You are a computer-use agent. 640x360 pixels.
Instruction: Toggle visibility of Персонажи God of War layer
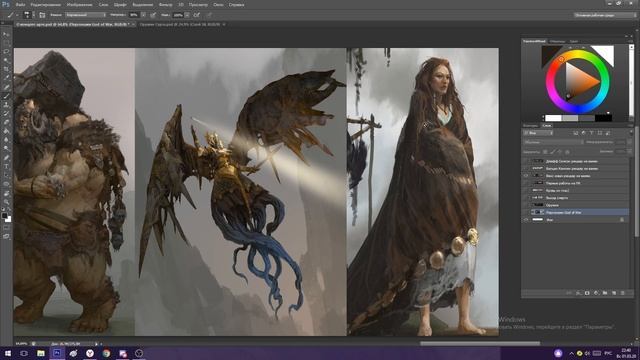tap(526, 212)
